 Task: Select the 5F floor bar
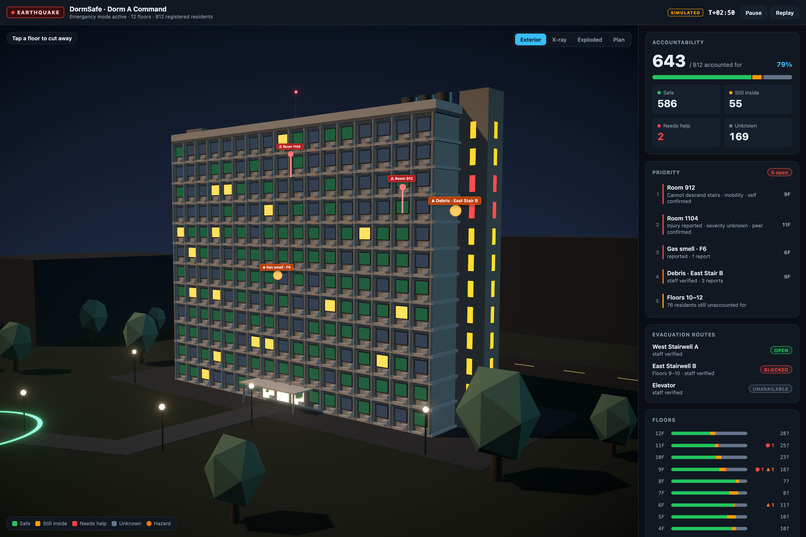click(709, 517)
